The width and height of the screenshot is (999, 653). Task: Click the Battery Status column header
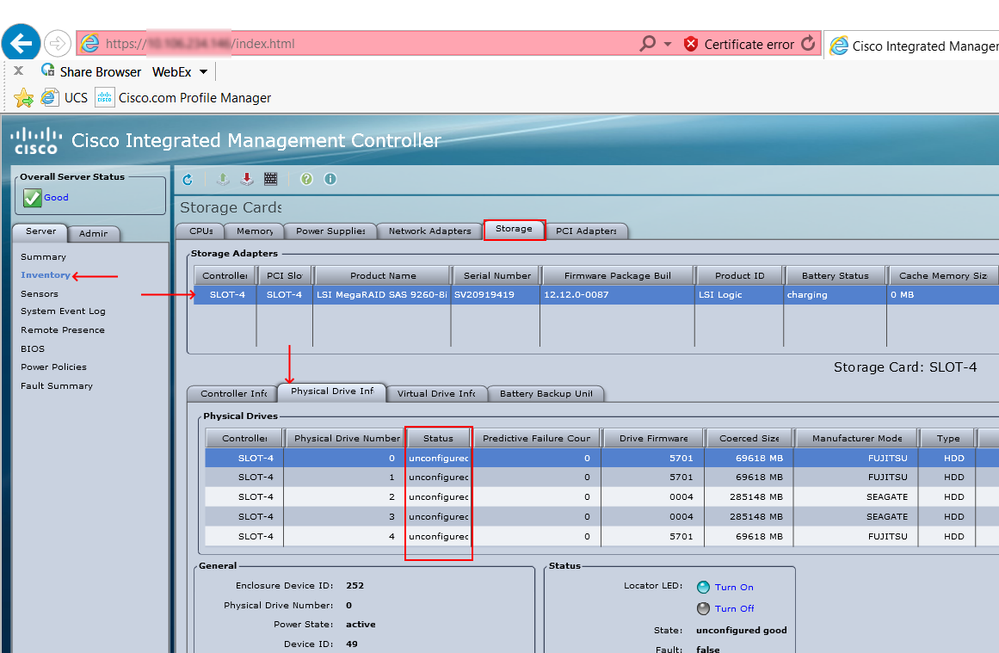835,276
